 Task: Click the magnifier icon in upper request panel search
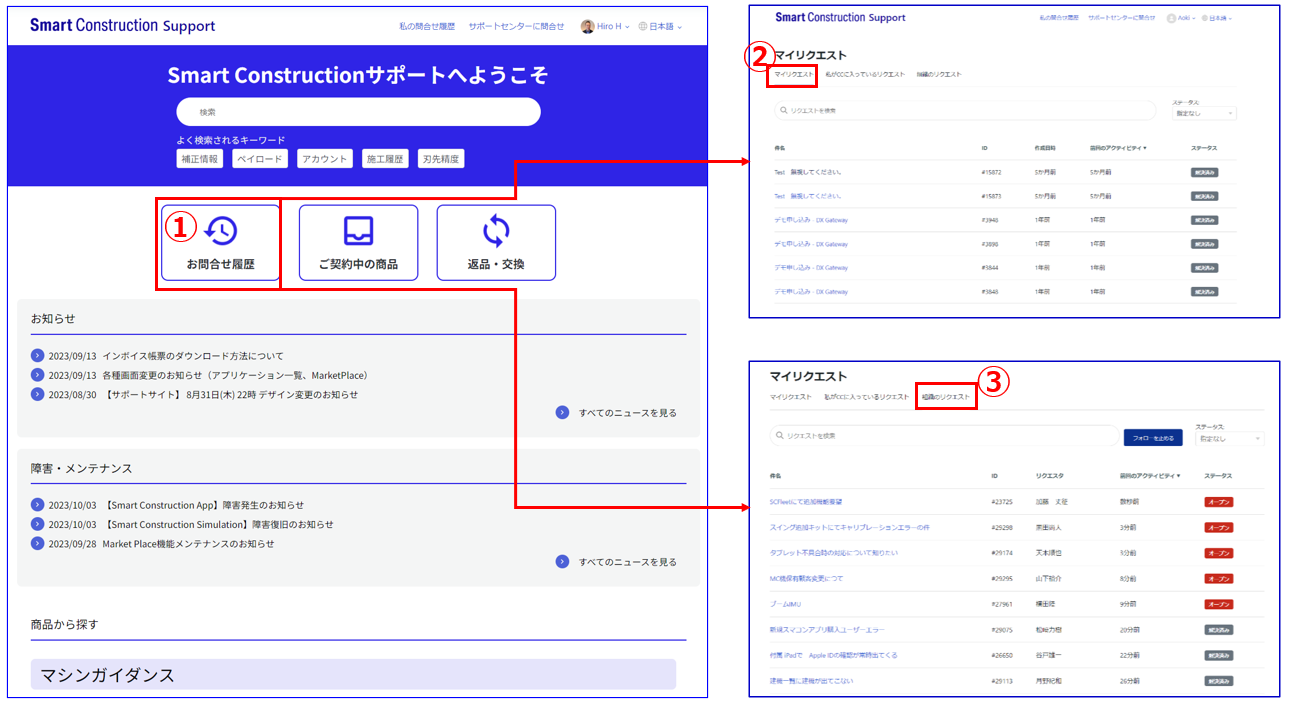[x=783, y=110]
